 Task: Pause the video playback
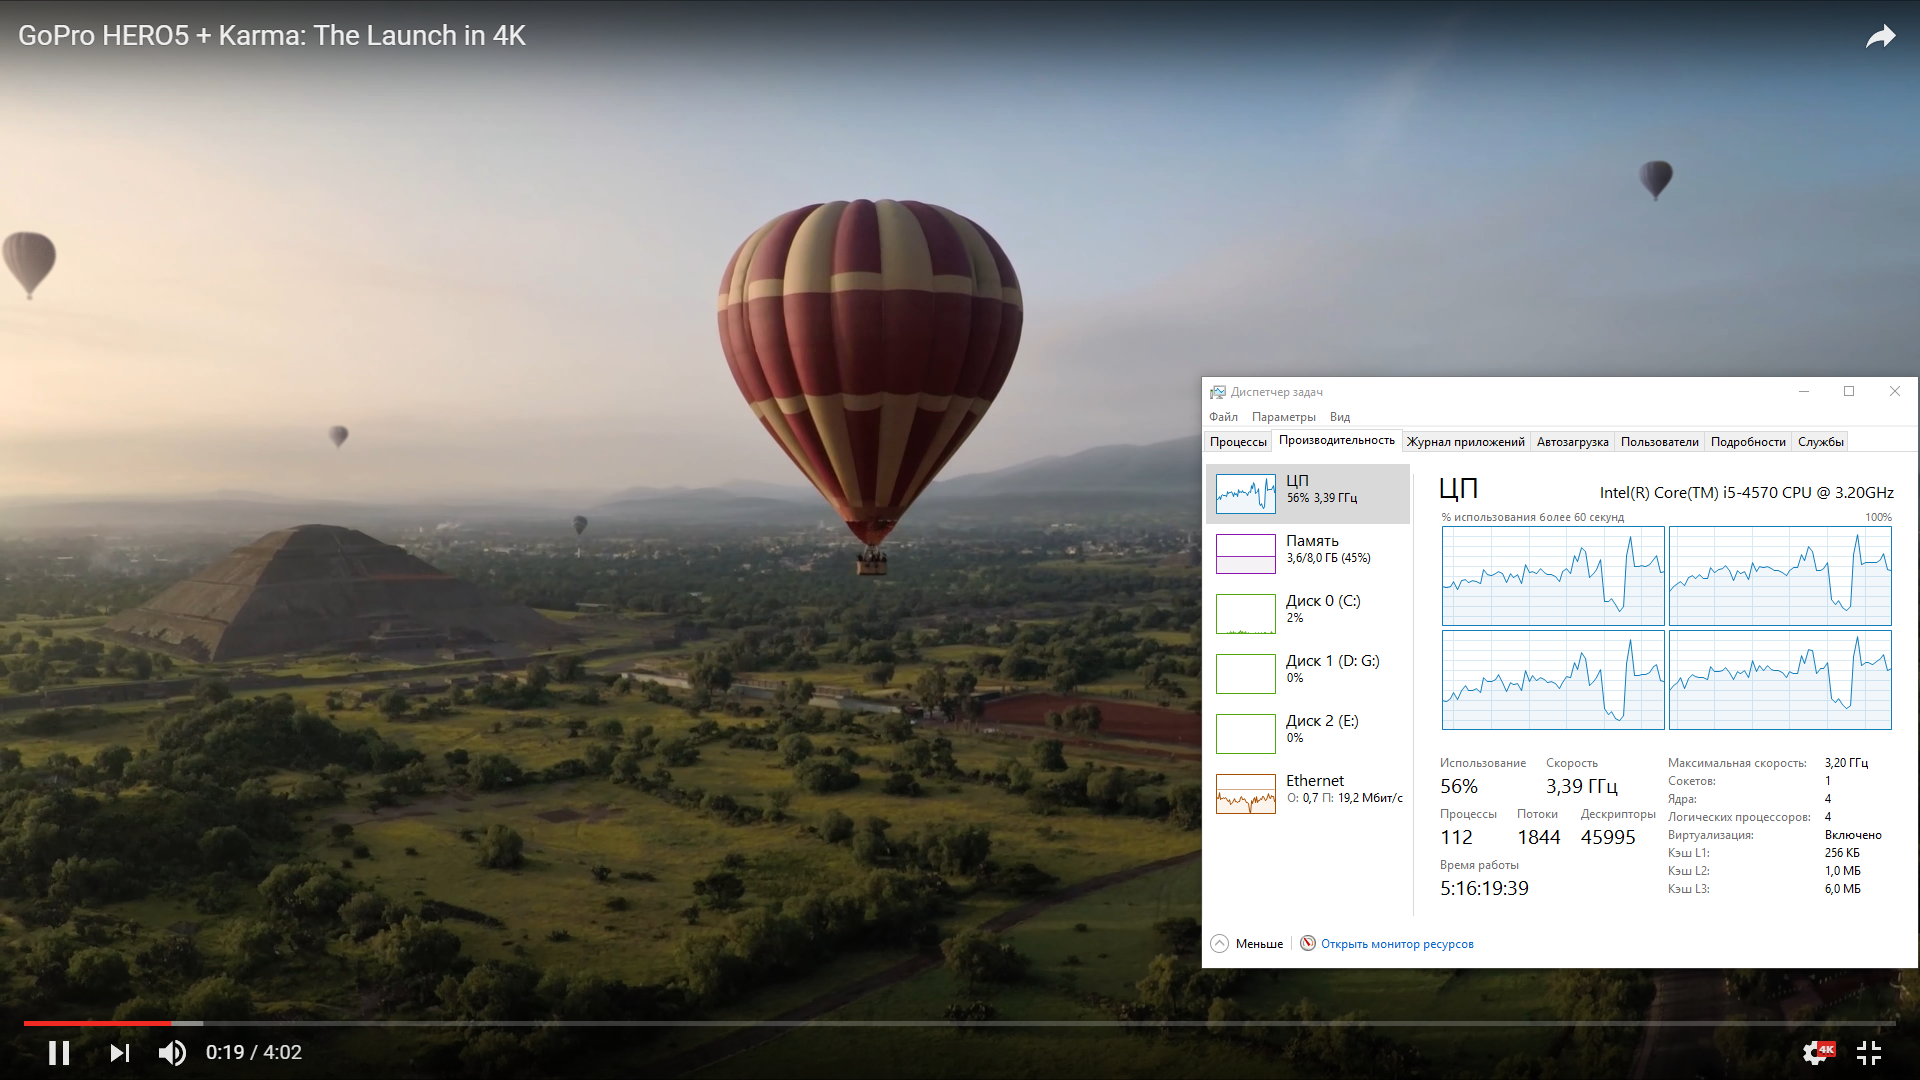coord(59,1053)
